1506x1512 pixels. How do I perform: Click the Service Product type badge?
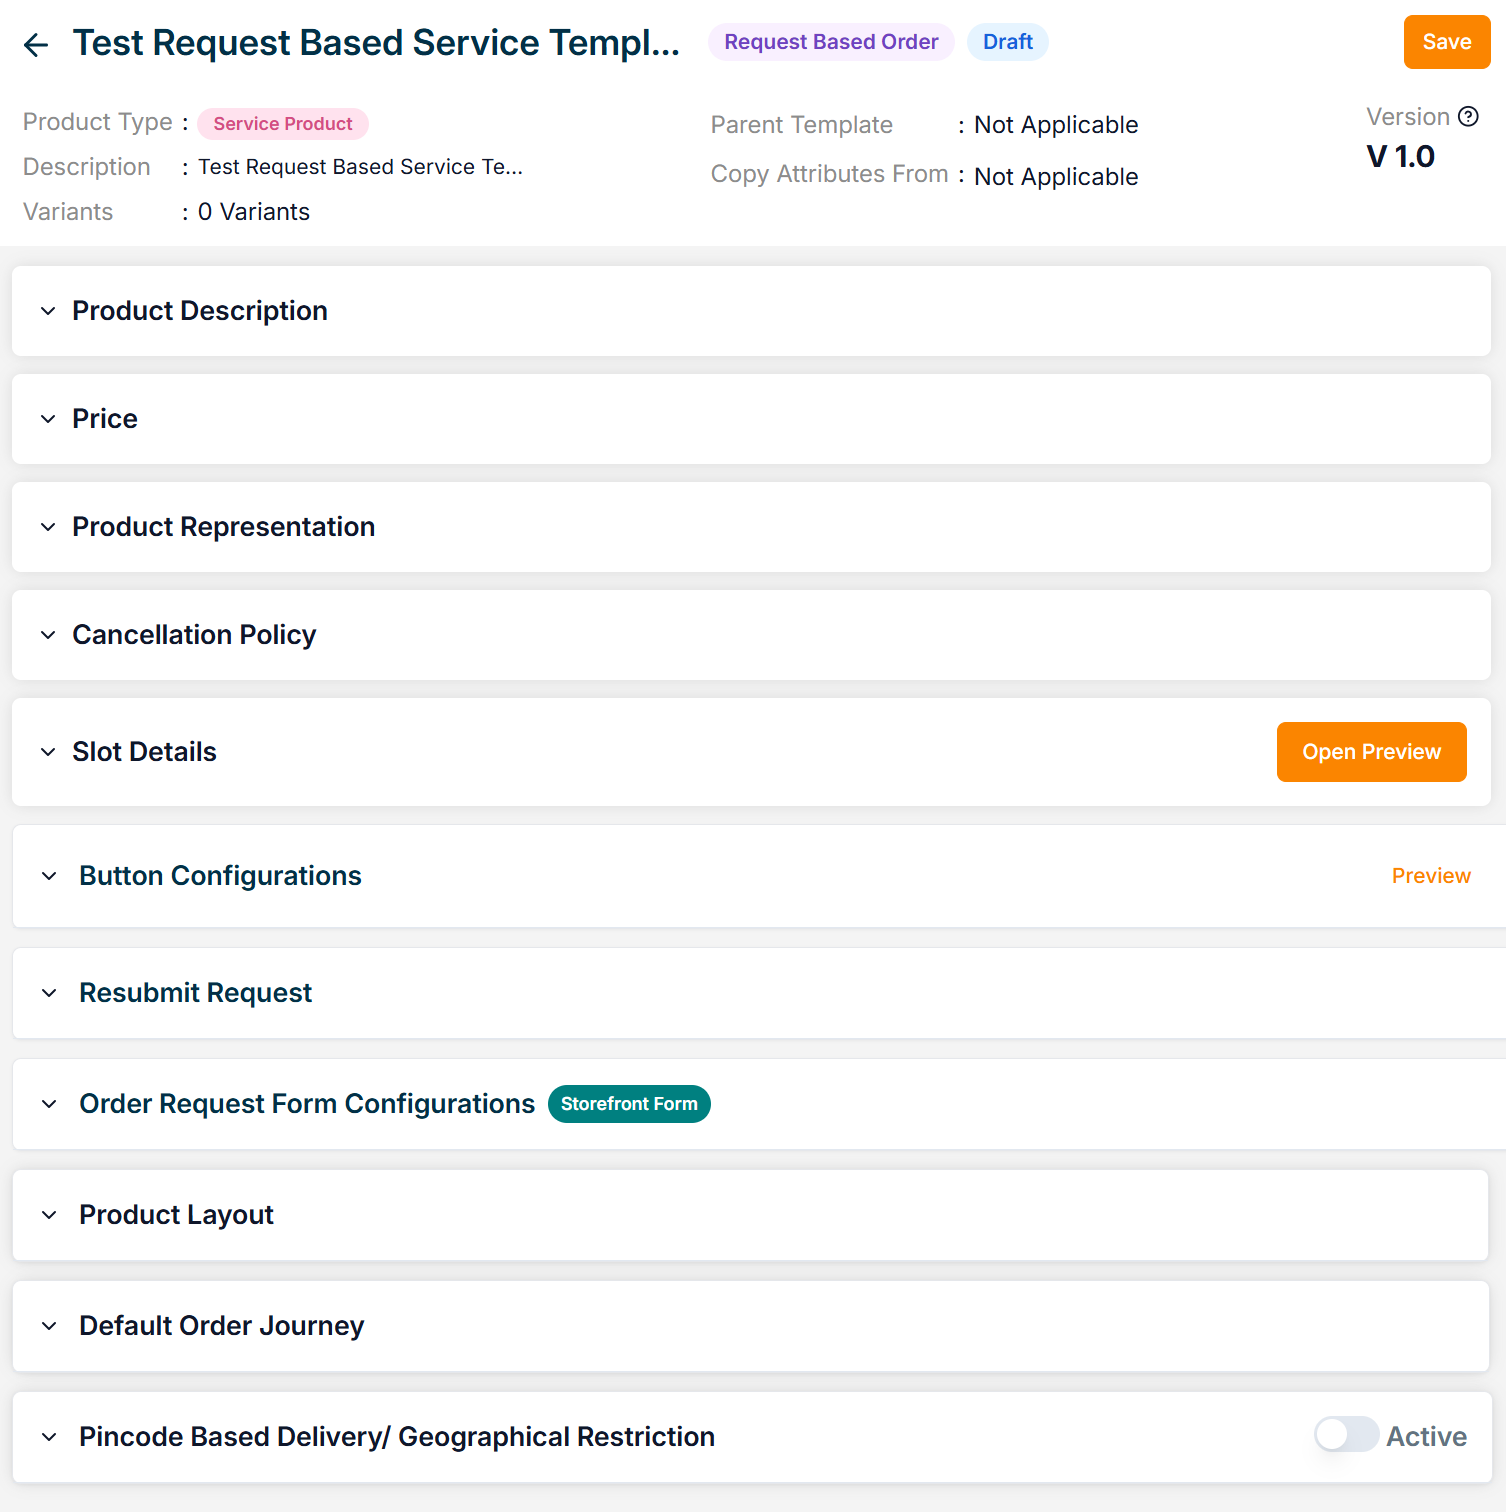coord(282,124)
